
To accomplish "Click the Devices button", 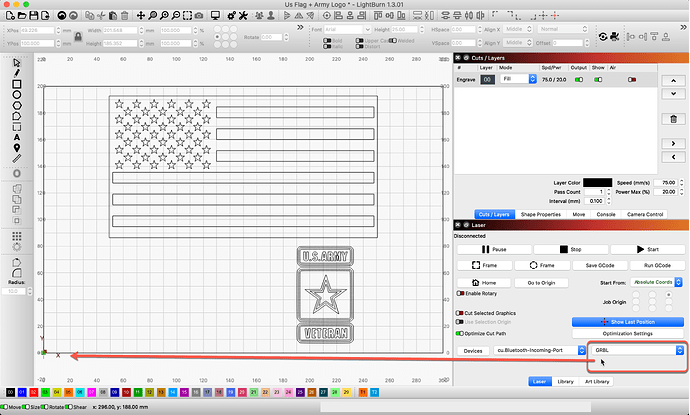I will click(473, 351).
